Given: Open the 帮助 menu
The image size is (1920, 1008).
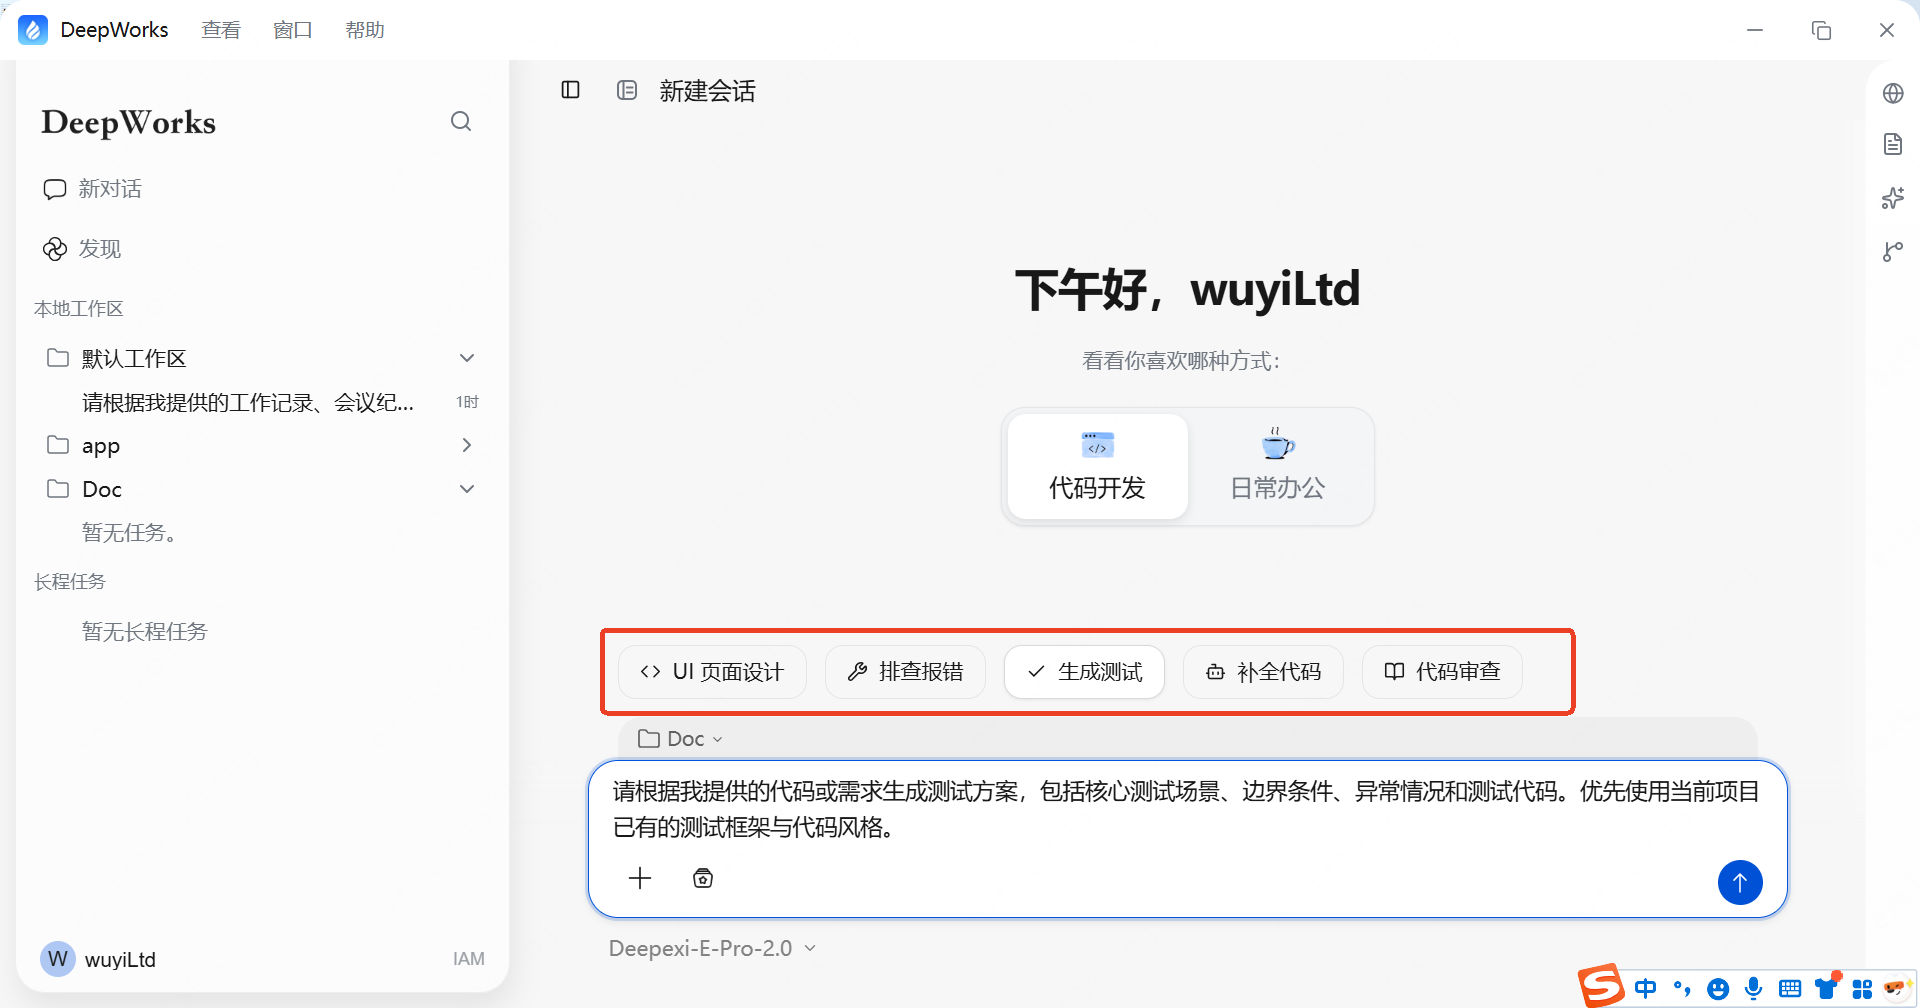Looking at the screenshot, I should coord(365,30).
